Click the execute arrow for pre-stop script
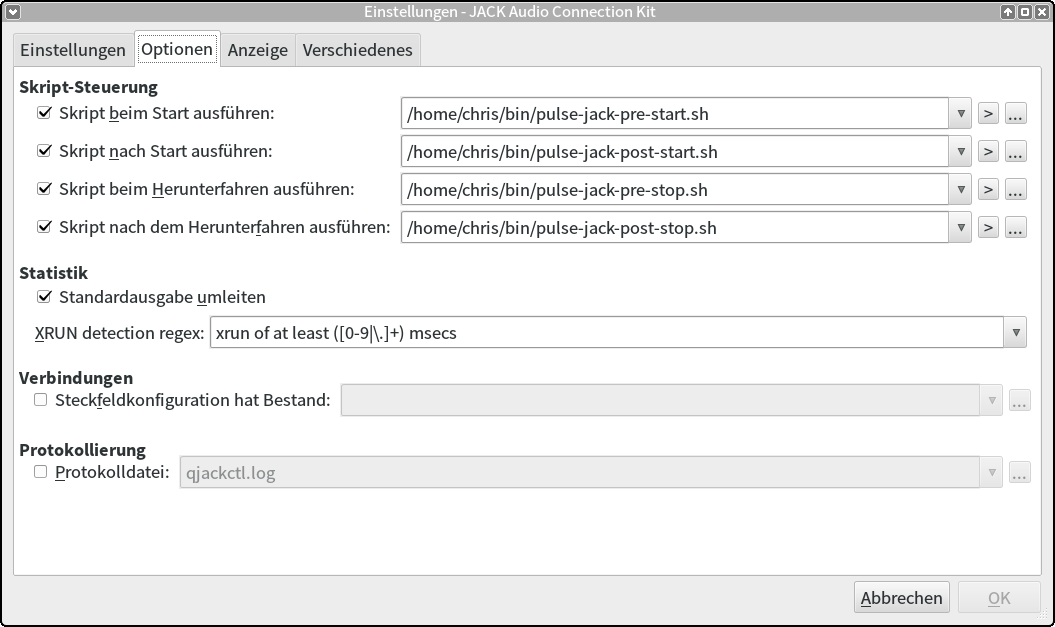This screenshot has width=1055, height=627. (x=988, y=190)
